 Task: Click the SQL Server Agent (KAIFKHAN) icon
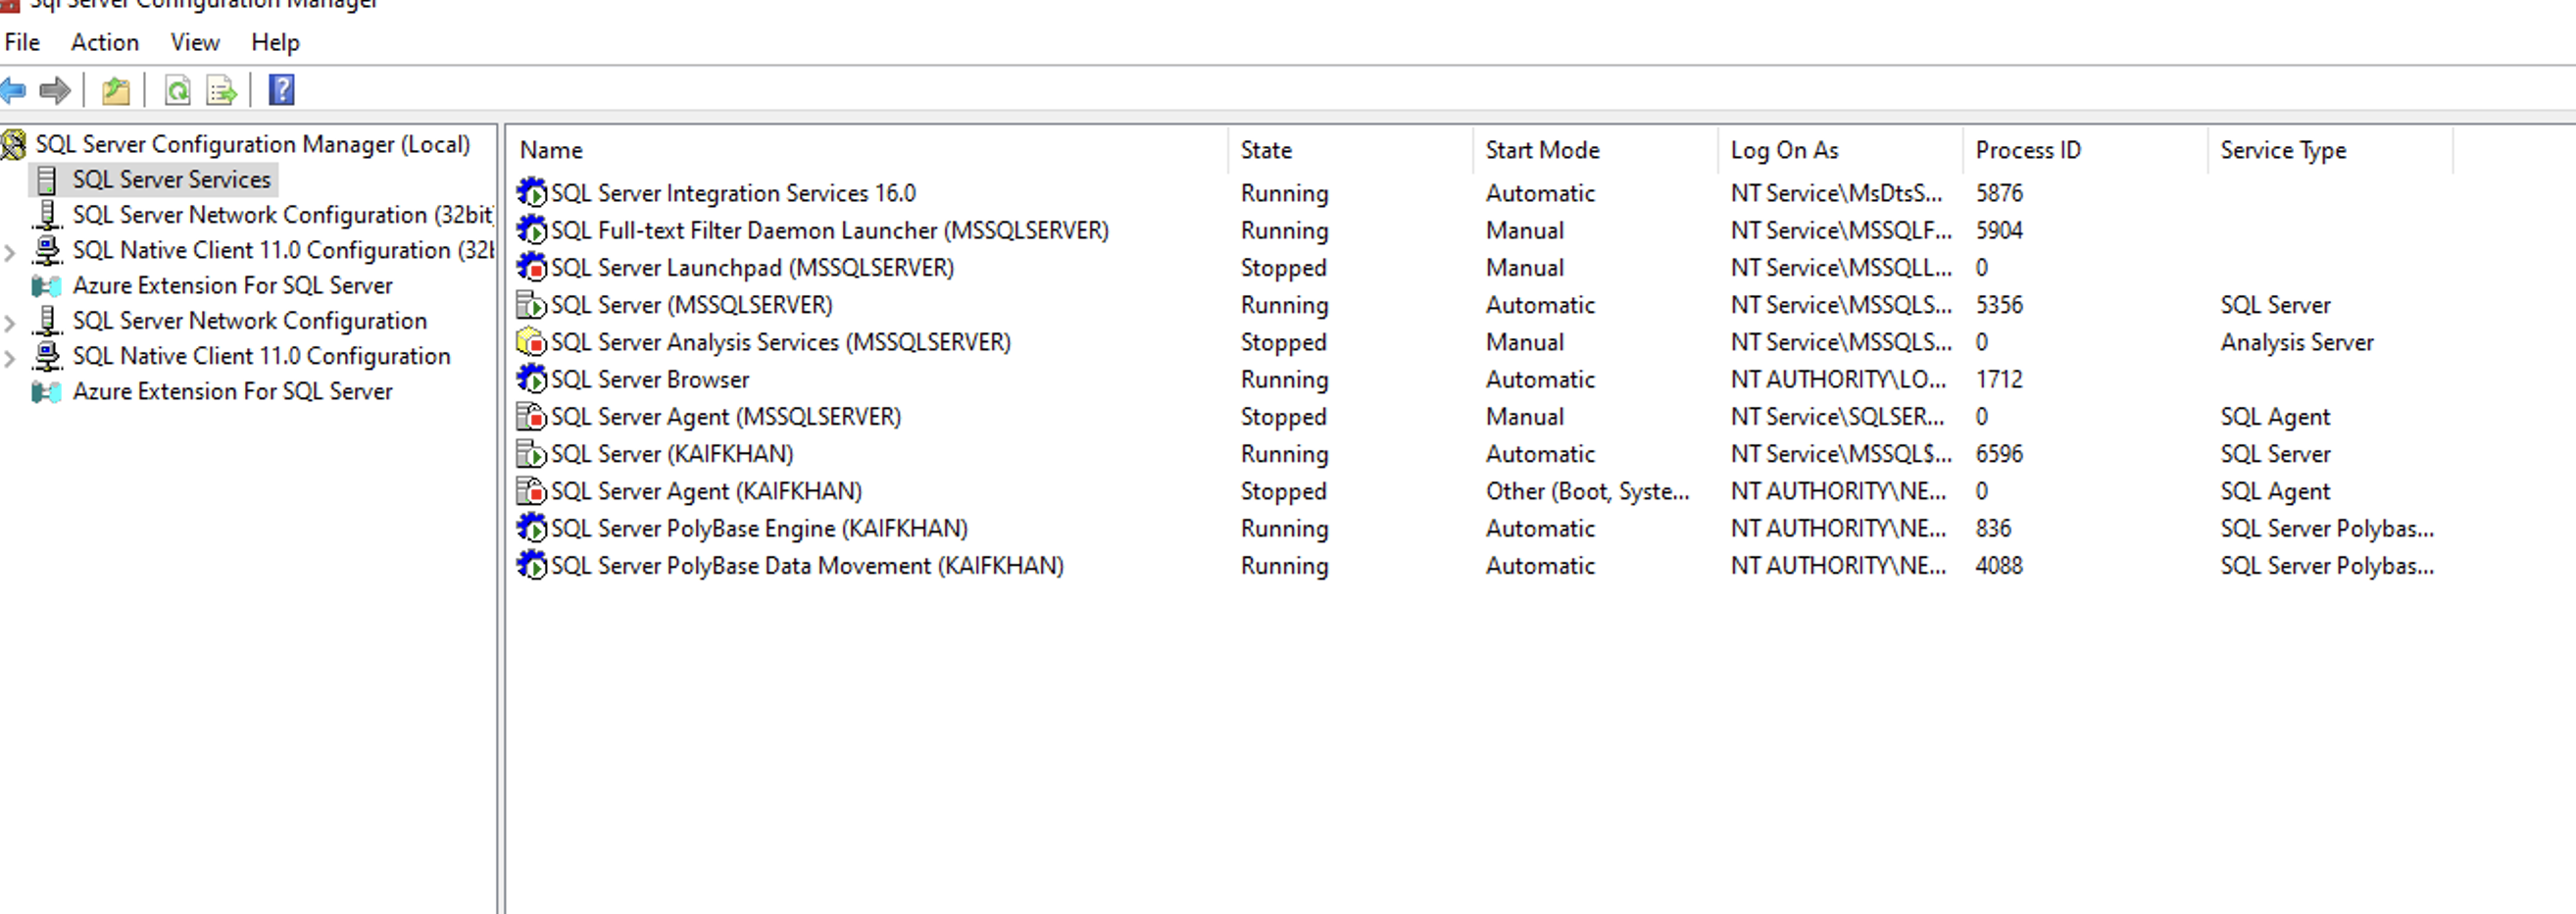pyautogui.click(x=531, y=491)
